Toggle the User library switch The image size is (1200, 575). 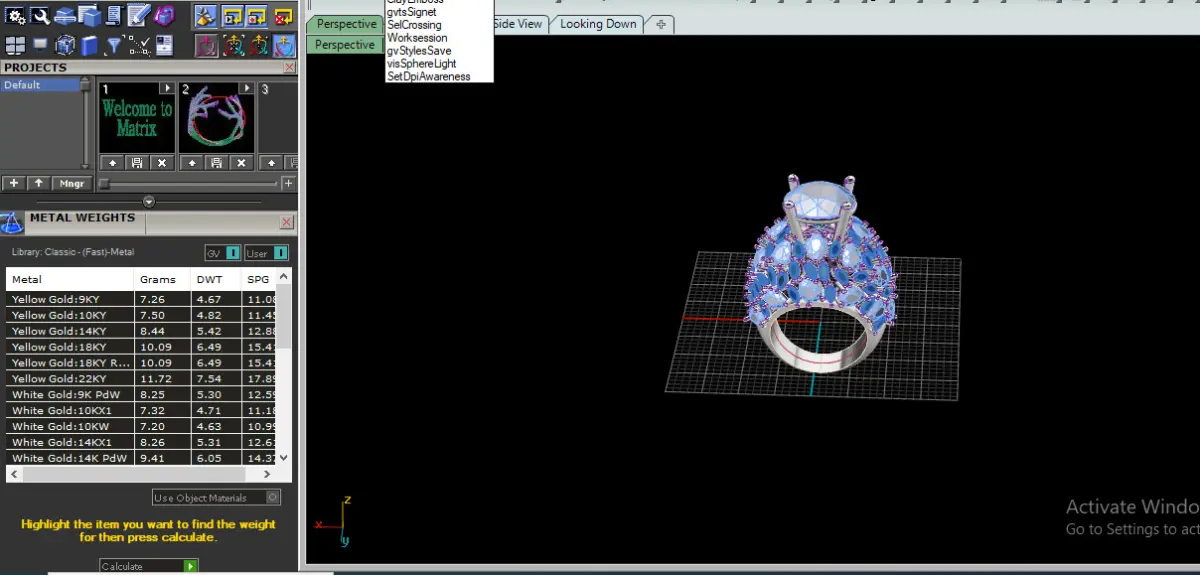[x=267, y=253]
